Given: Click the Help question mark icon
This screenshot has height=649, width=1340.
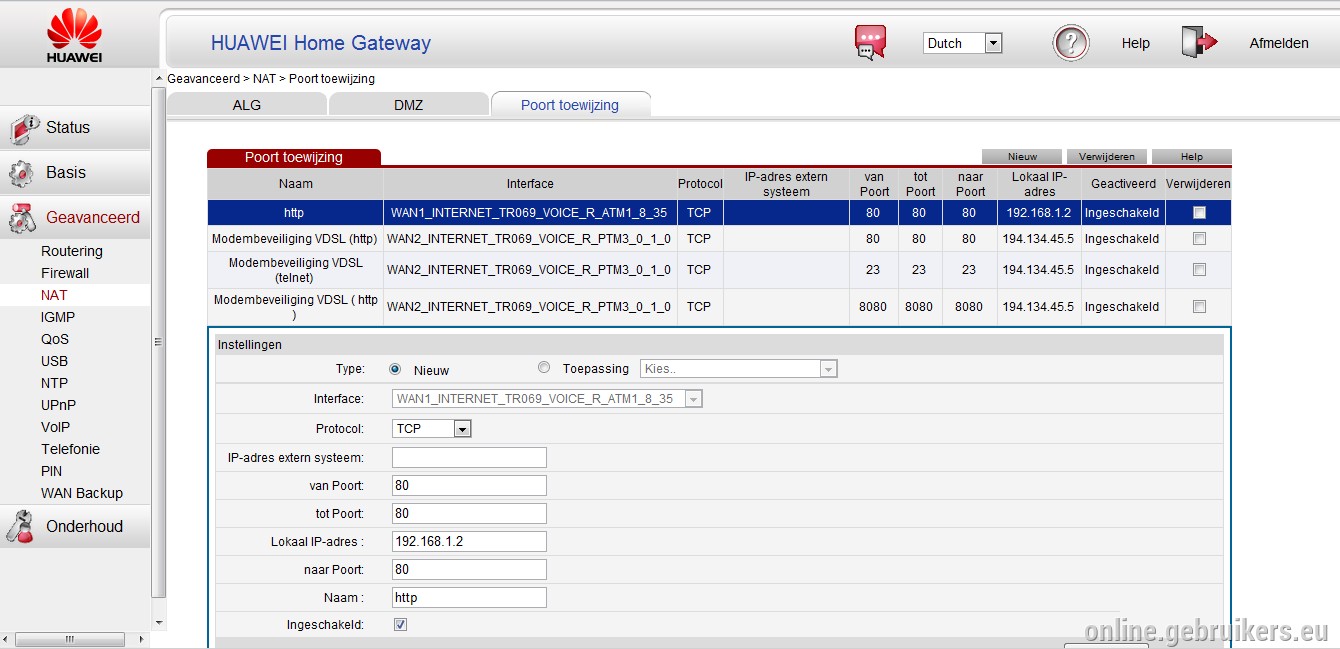Looking at the screenshot, I should (1071, 43).
